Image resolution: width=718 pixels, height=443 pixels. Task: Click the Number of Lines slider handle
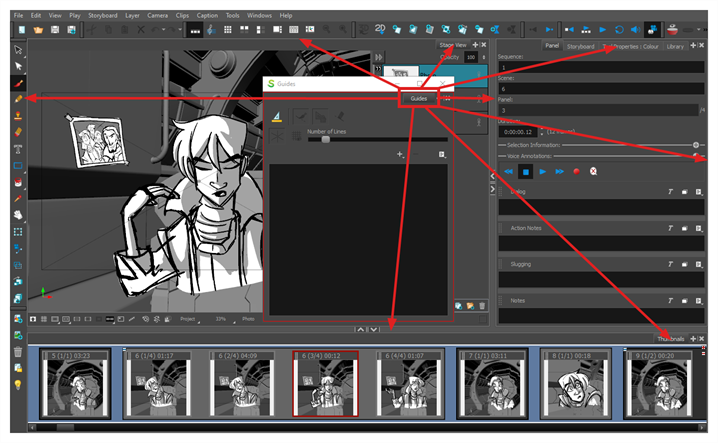(325, 140)
